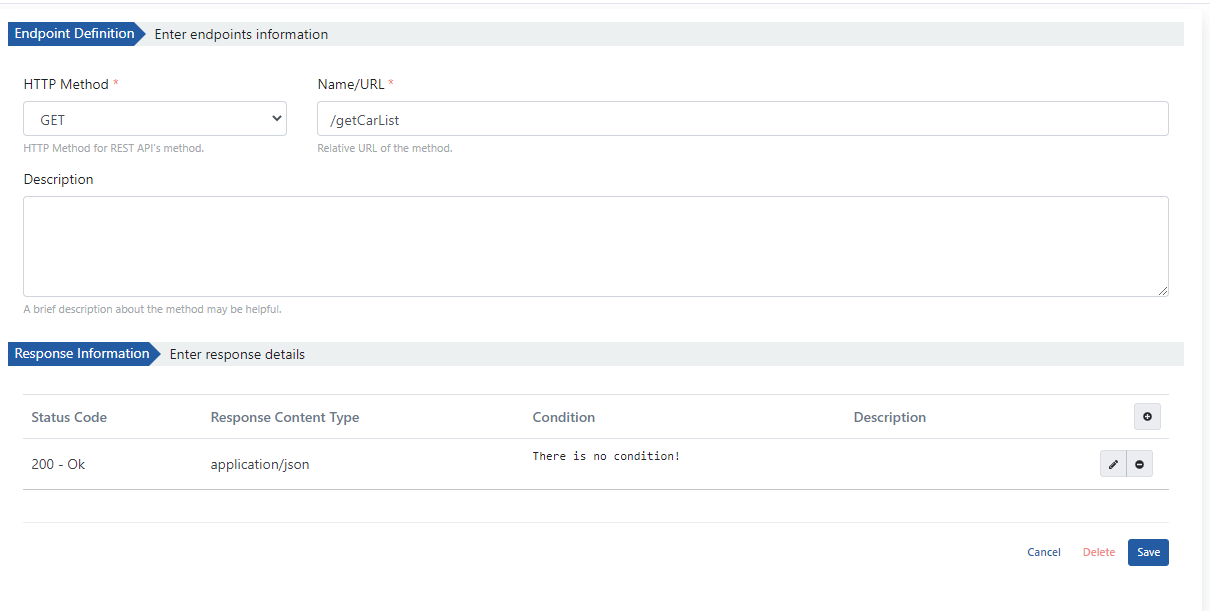
Task: Open the HTTP Method dropdown
Action: [x=155, y=119]
